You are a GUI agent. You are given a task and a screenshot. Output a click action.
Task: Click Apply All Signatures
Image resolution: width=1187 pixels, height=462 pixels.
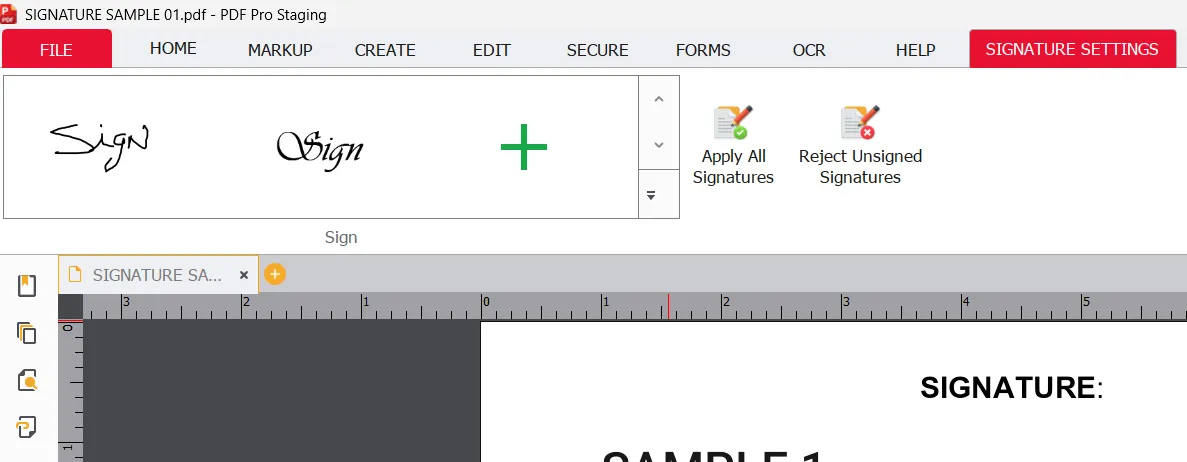(733, 145)
